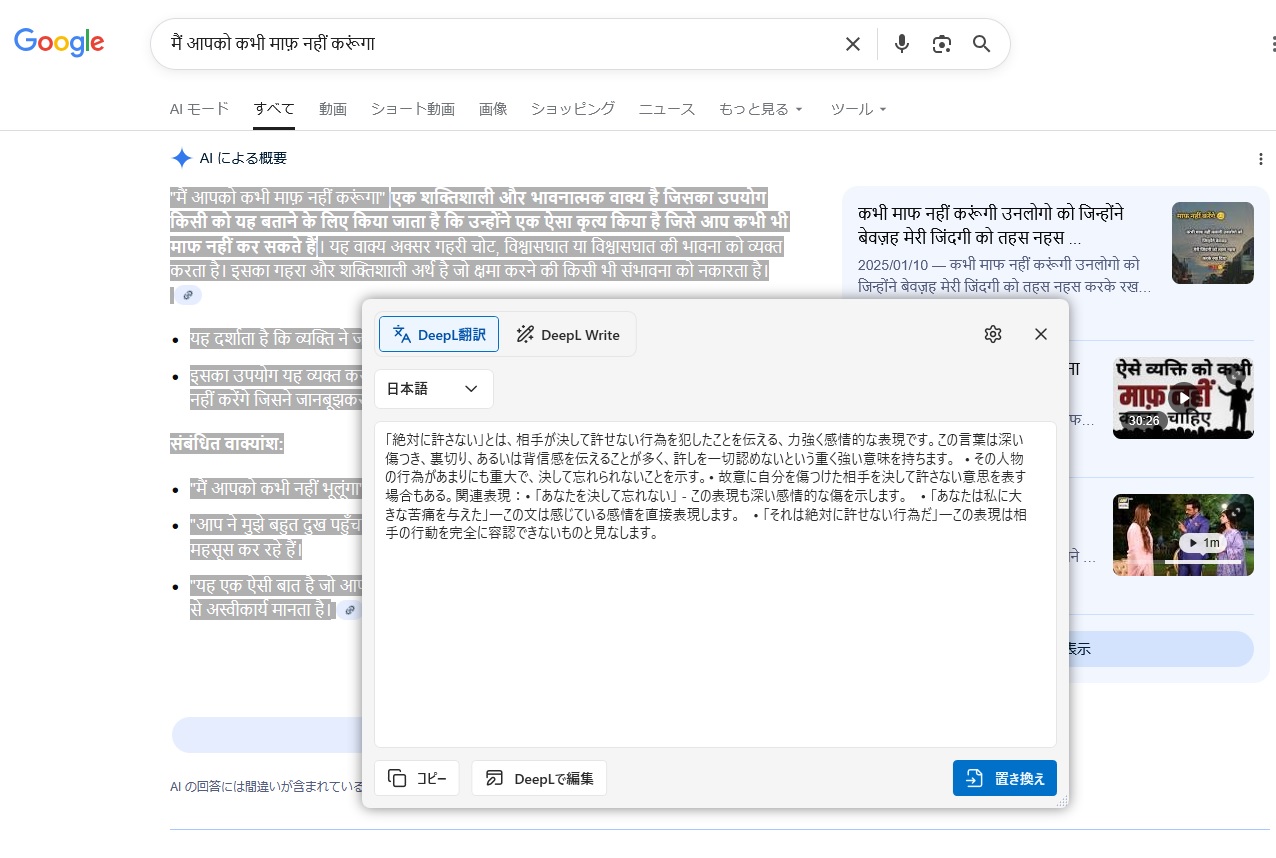Click the コピー button
This screenshot has width=1276, height=858.
coord(417,778)
